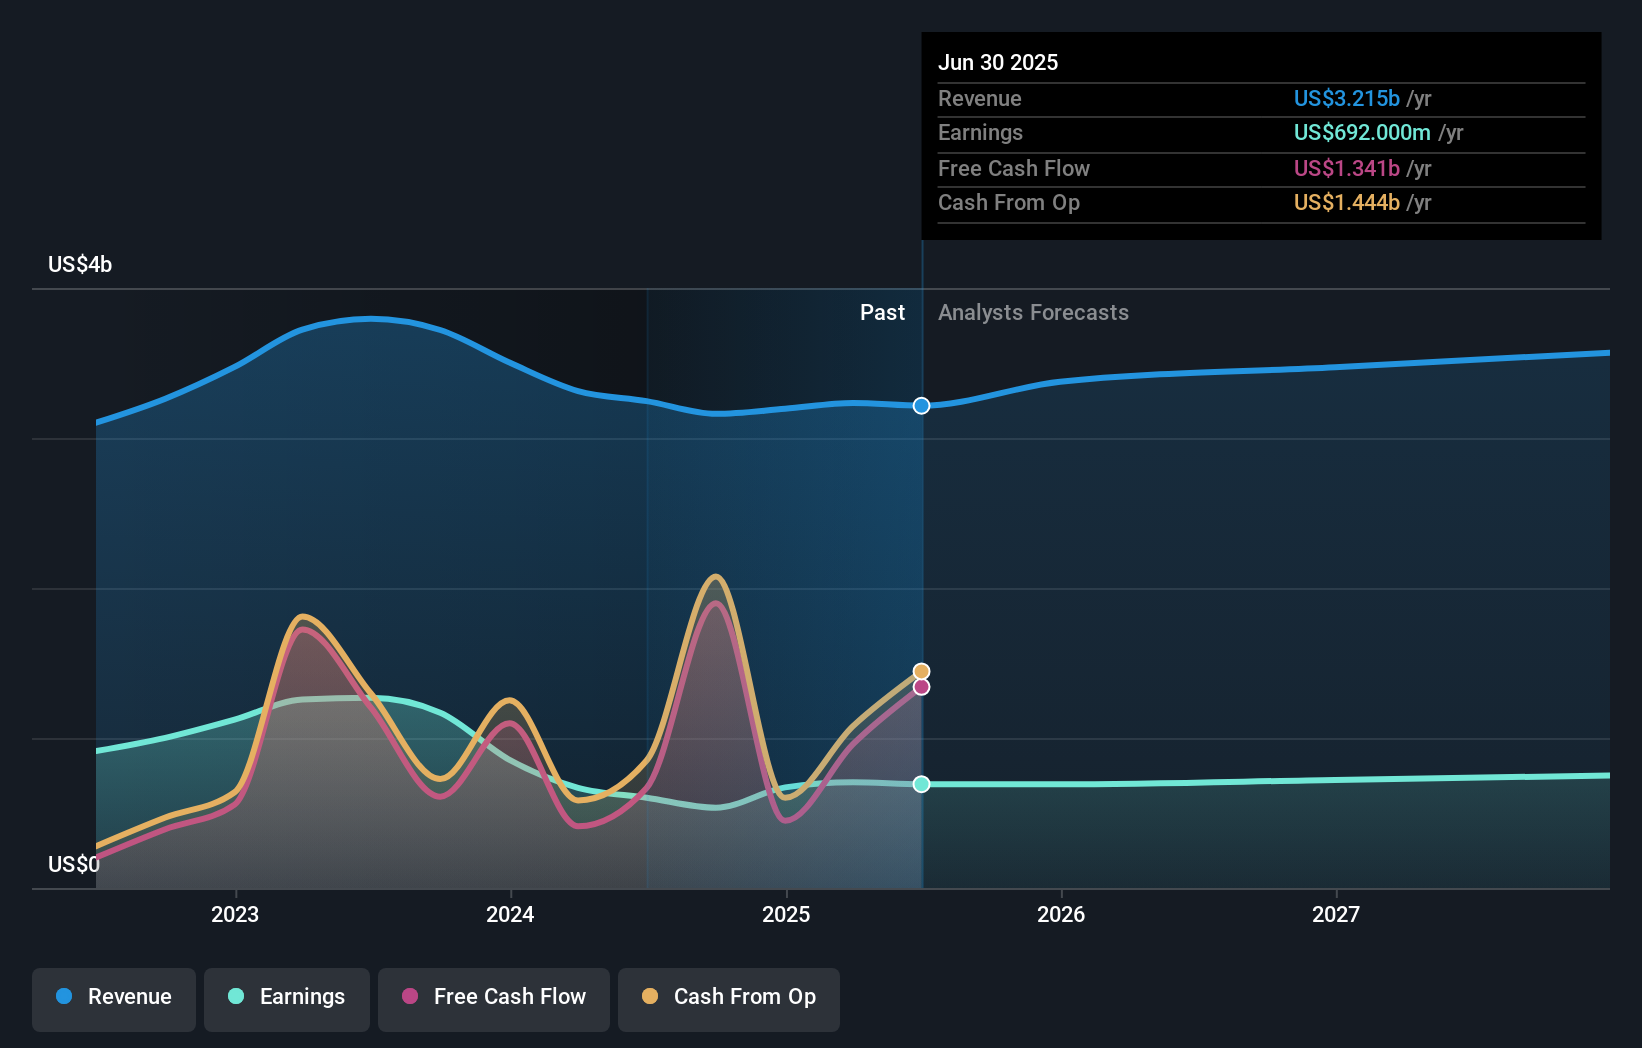Click the orange Cash From Op data point
The width and height of the screenshot is (1642, 1048).
(x=921, y=671)
